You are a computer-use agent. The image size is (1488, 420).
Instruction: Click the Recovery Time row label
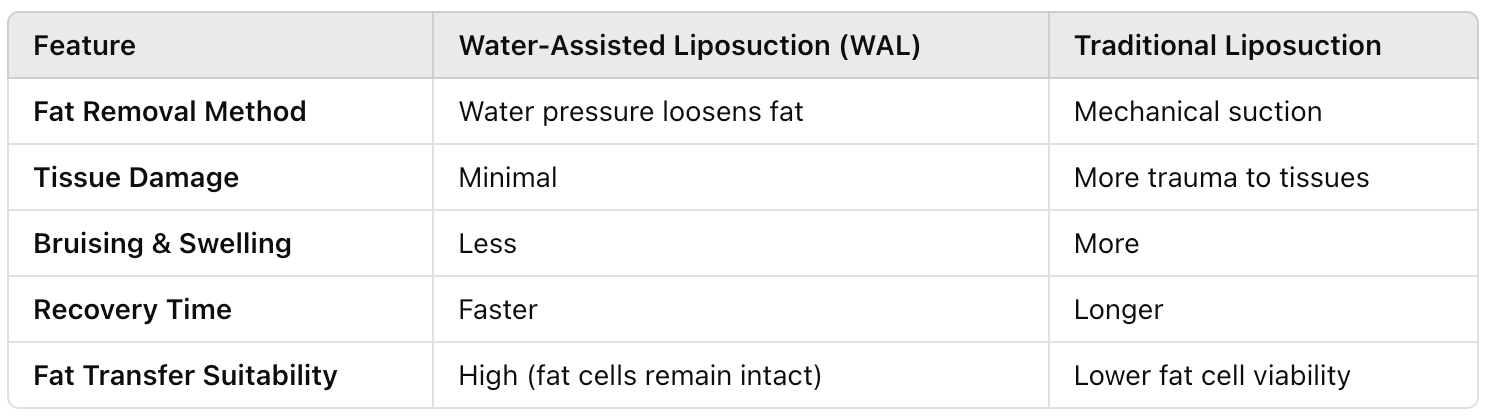132,310
